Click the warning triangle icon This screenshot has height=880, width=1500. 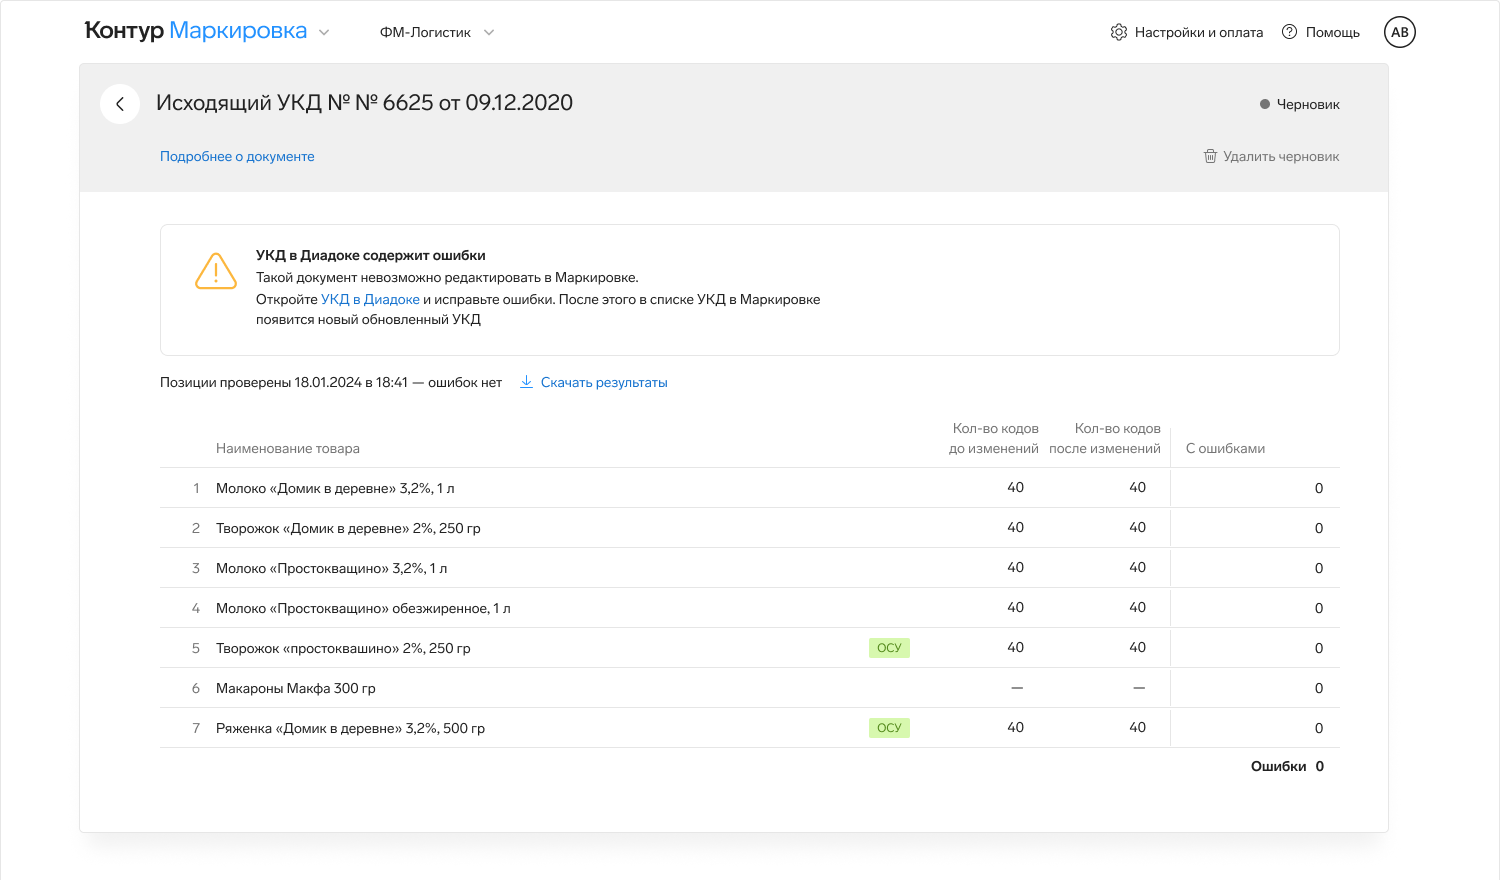point(216,271)
